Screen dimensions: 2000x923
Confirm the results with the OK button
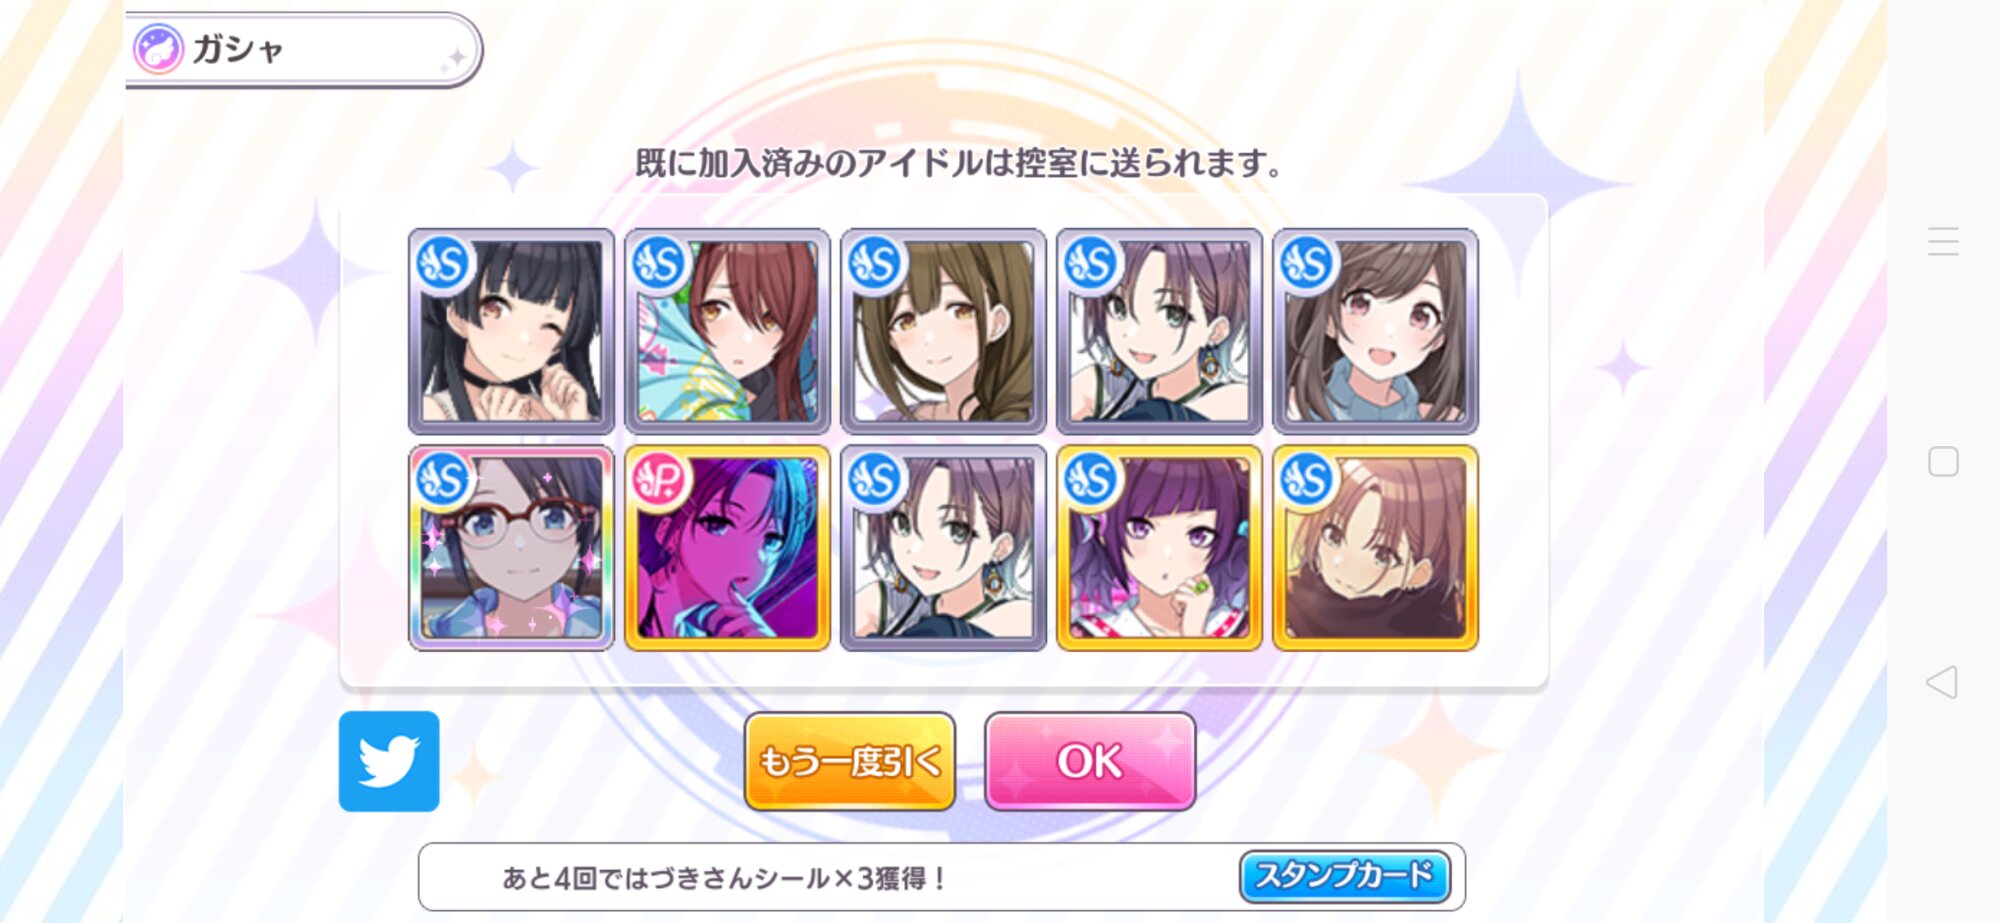click(1090, 761)
